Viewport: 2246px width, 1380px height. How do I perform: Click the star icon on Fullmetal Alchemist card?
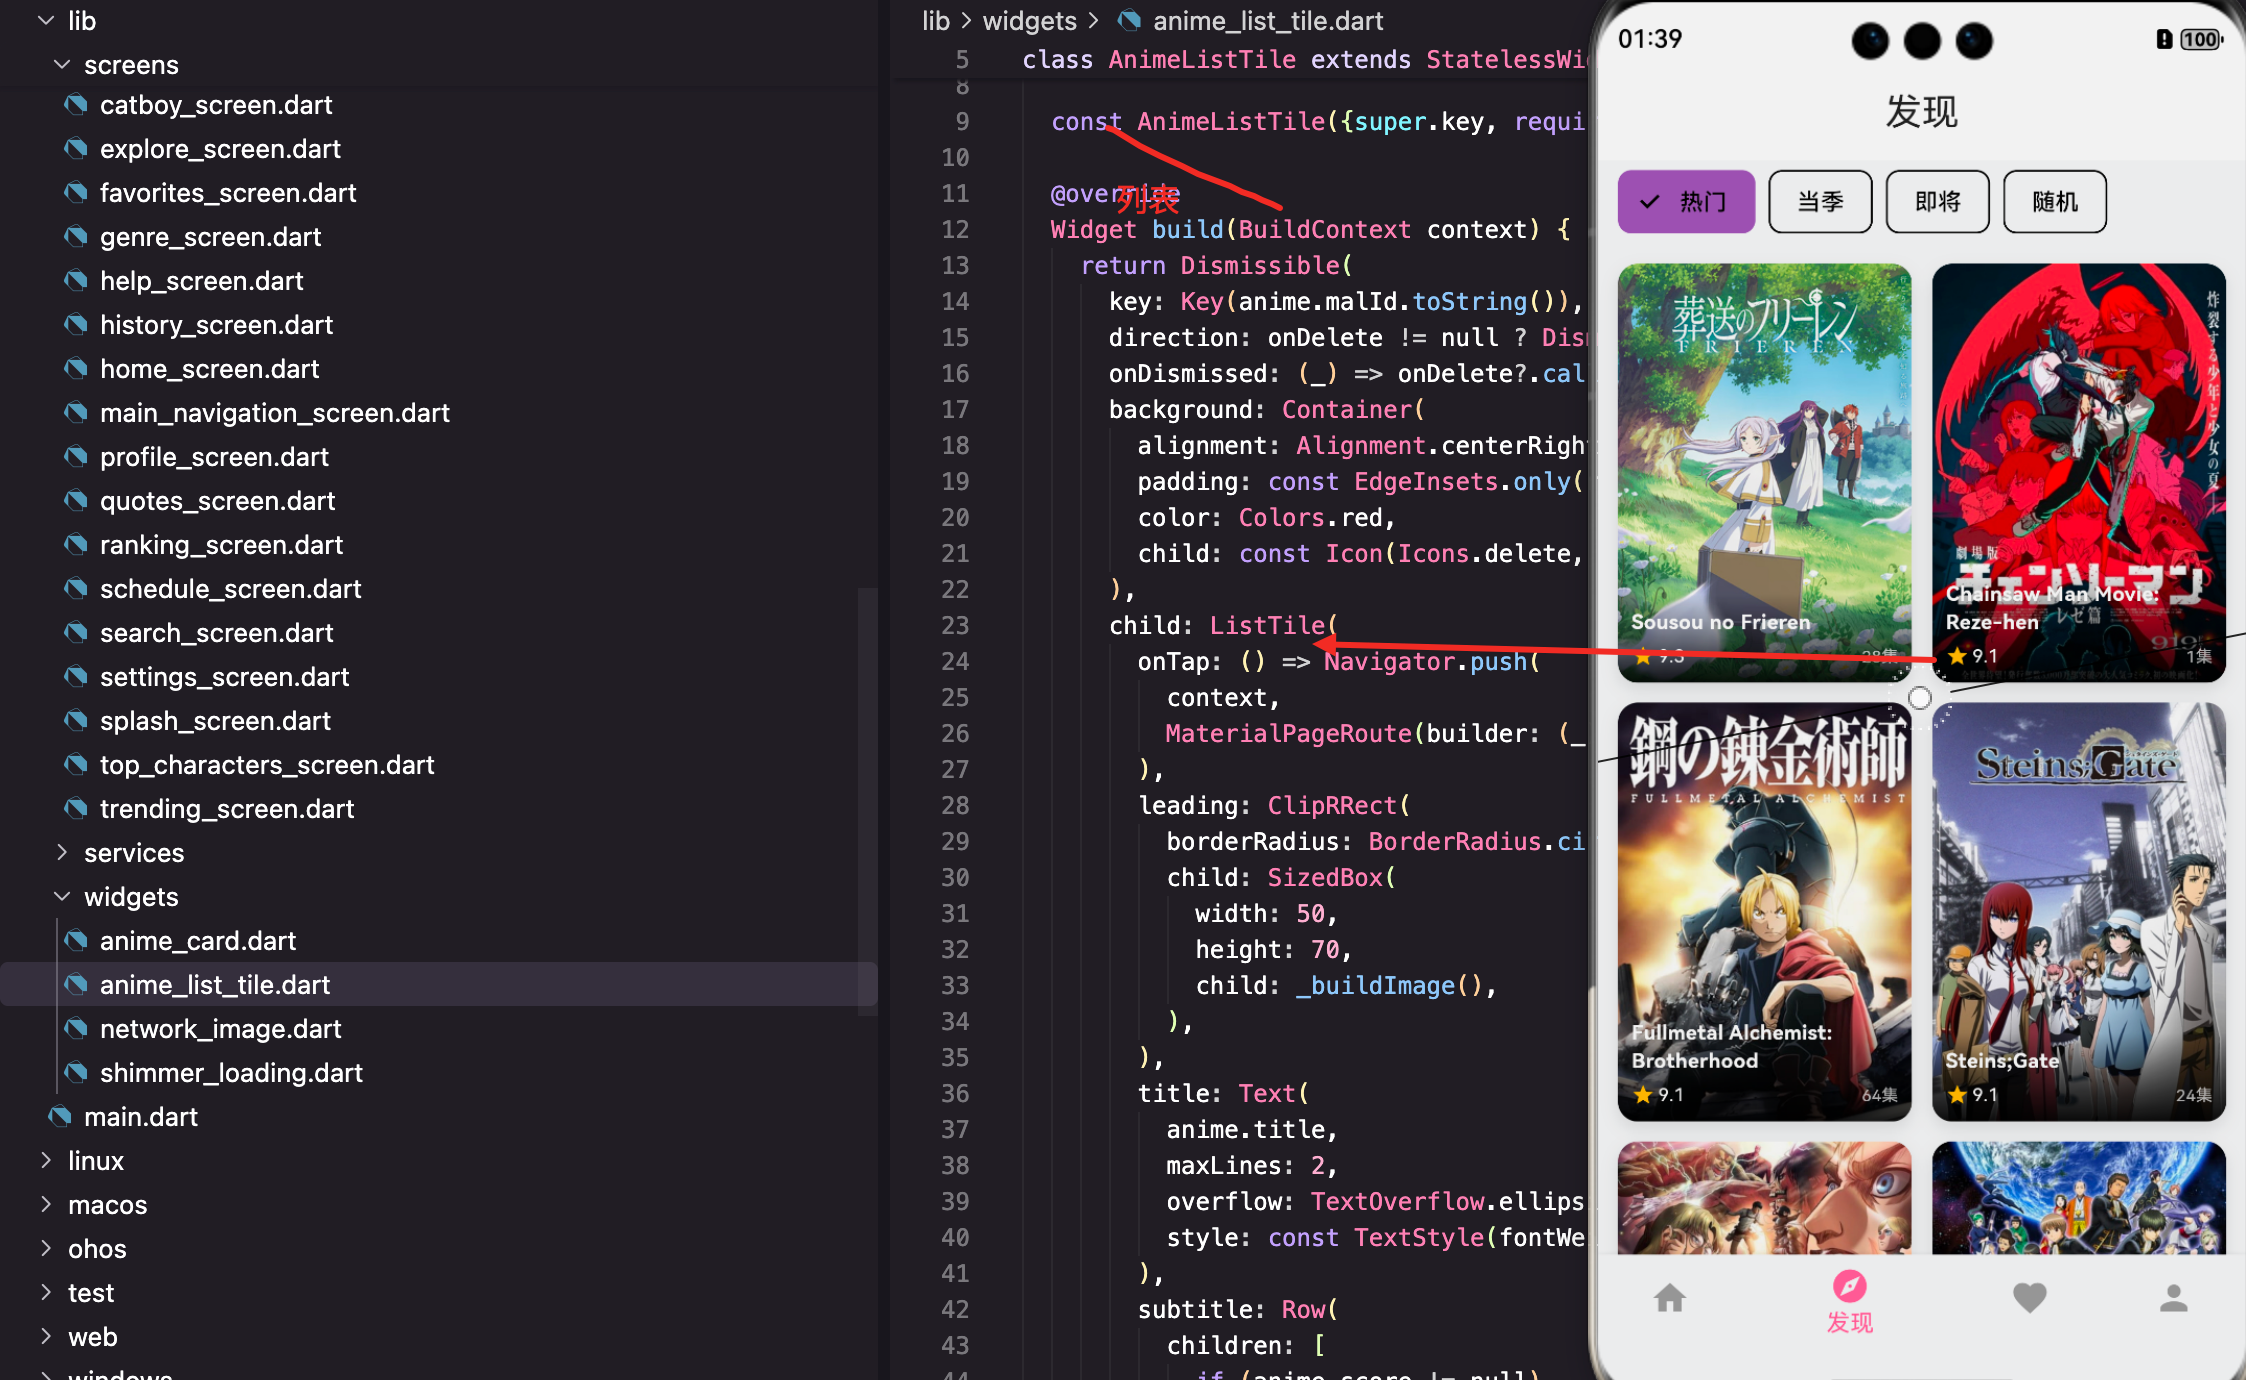coord(1643,1095)
